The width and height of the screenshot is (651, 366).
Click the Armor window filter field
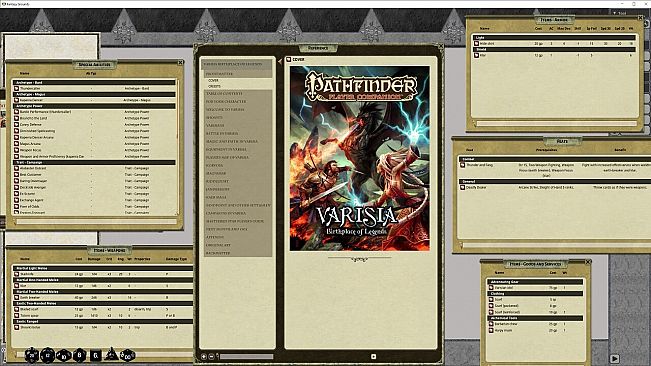557,124
